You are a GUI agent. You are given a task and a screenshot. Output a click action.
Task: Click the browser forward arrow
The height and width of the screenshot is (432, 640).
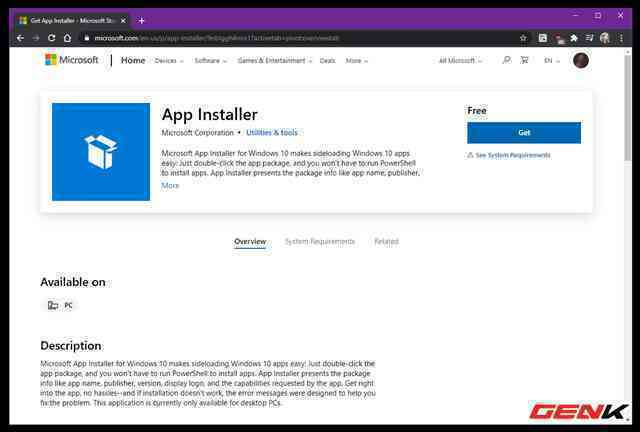36,38
